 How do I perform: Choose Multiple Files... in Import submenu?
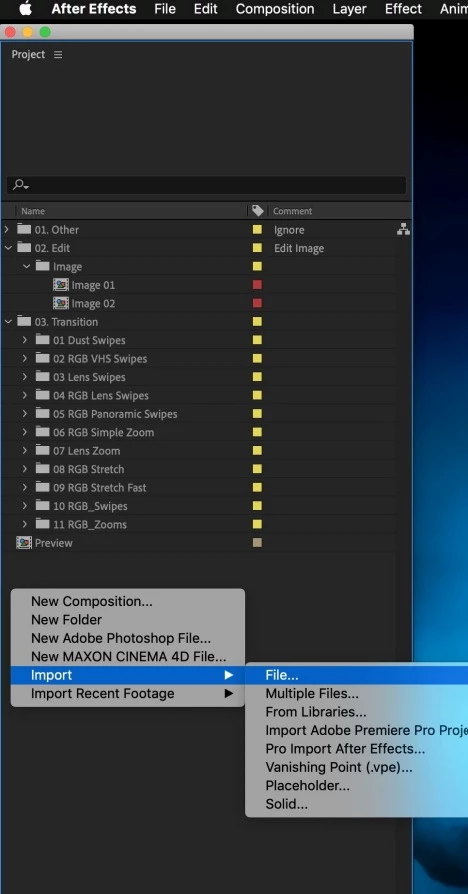357,694
